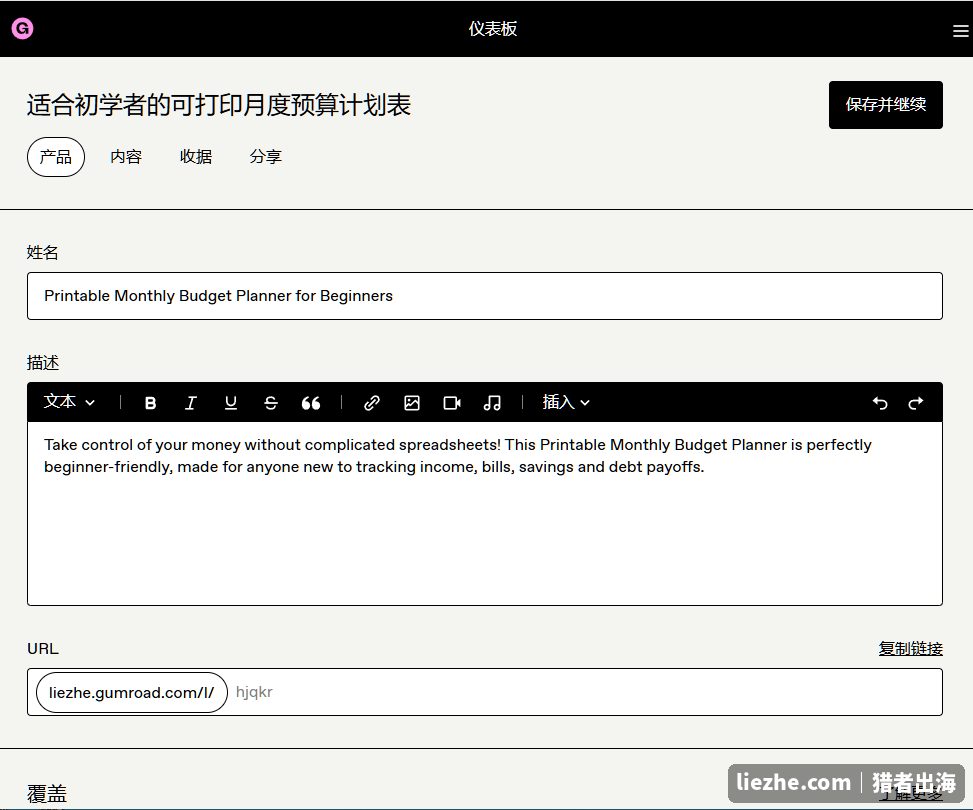Image resolution: width=973 pixels, height=810 pixels.
Task: Insert a hyperlink via link icon
Action: click(x=372, y=403)
